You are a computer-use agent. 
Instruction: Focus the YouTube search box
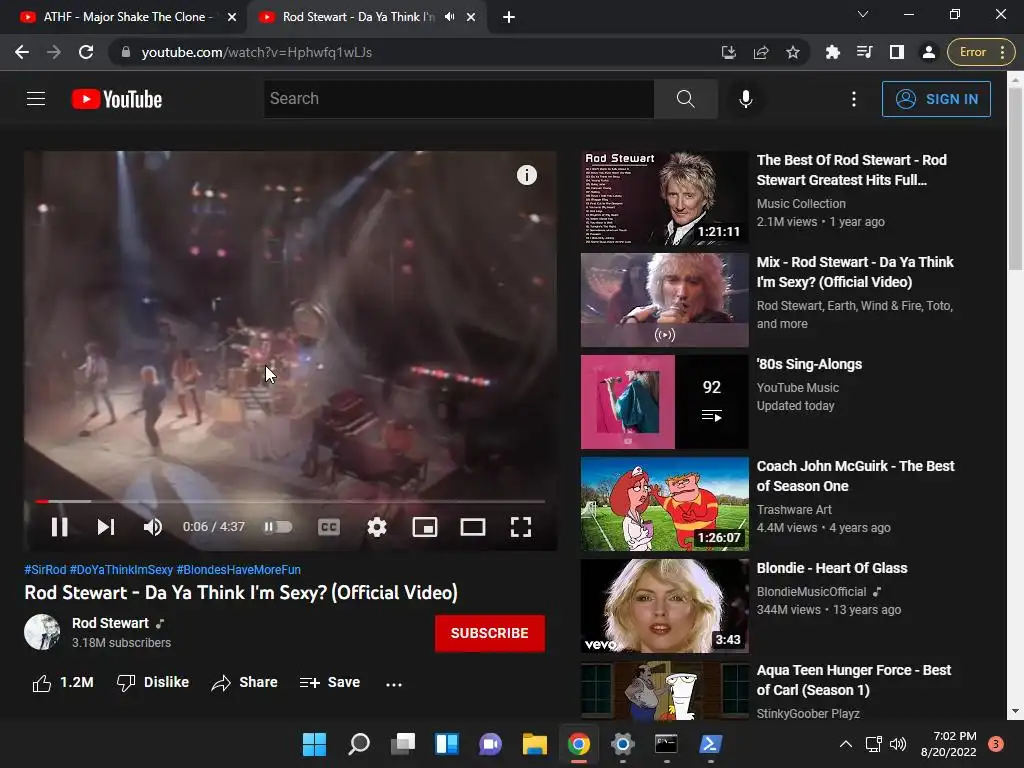point(458,99)
